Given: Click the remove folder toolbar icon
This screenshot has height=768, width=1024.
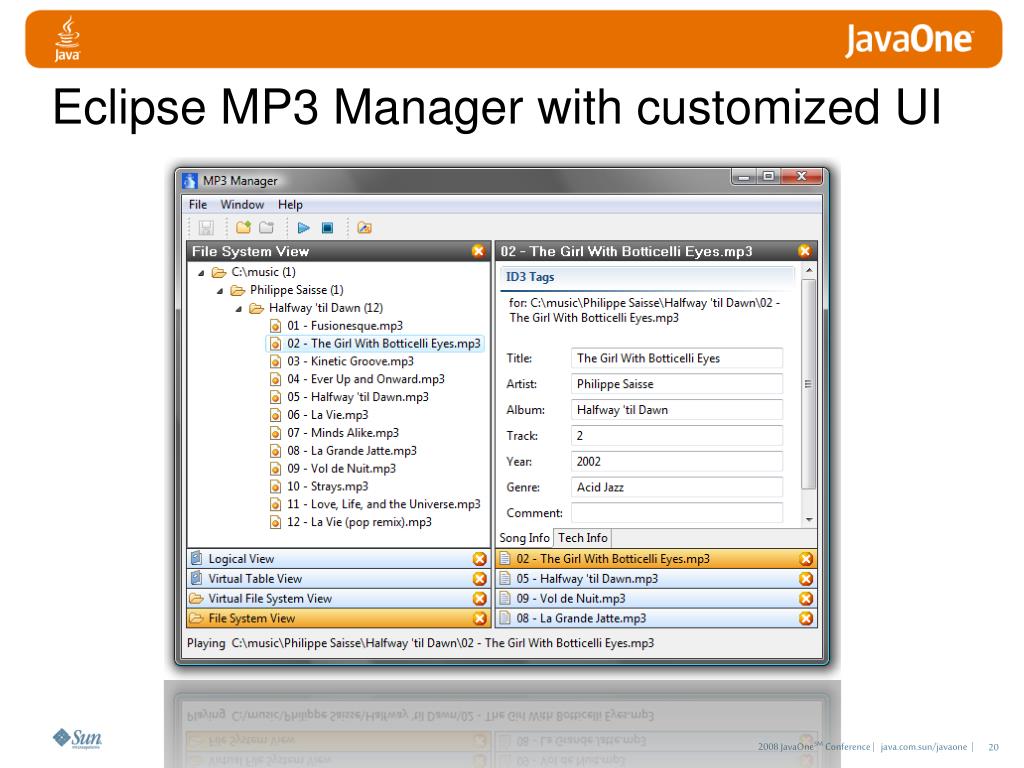Looking at the screenshot, I should click(x=266, y=227).
